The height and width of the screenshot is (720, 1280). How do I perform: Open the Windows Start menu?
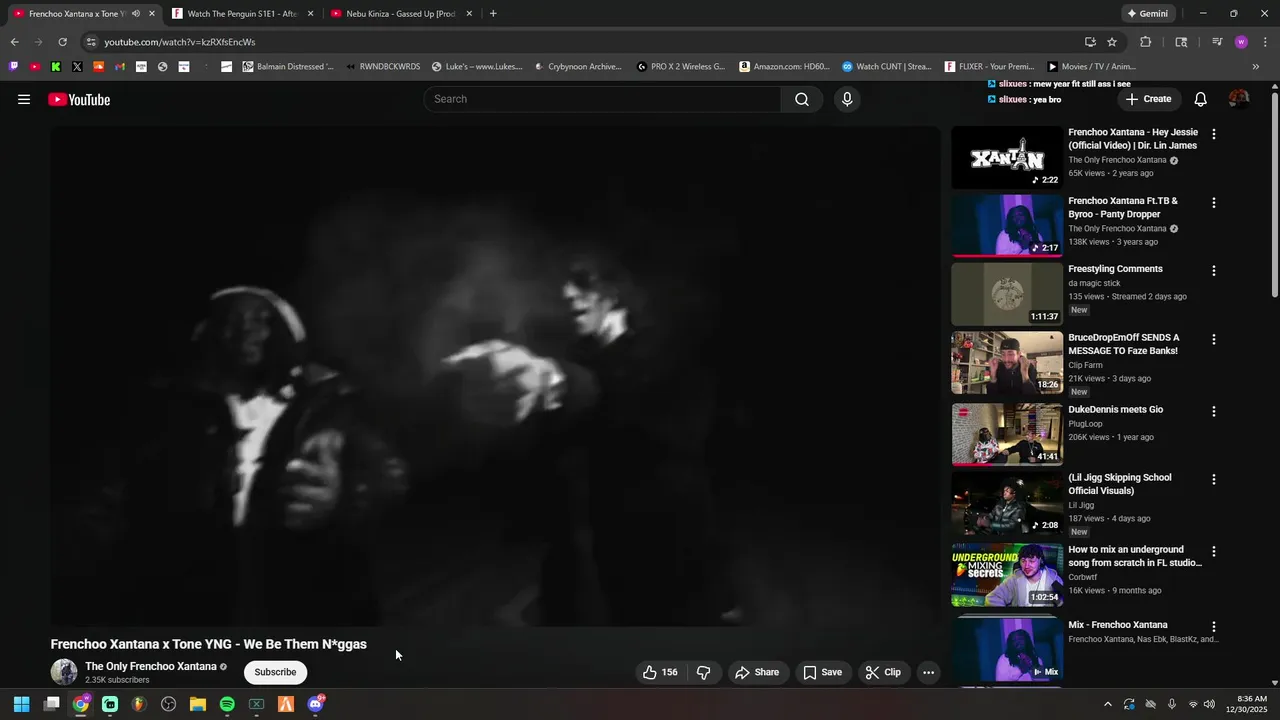point(21,704)
